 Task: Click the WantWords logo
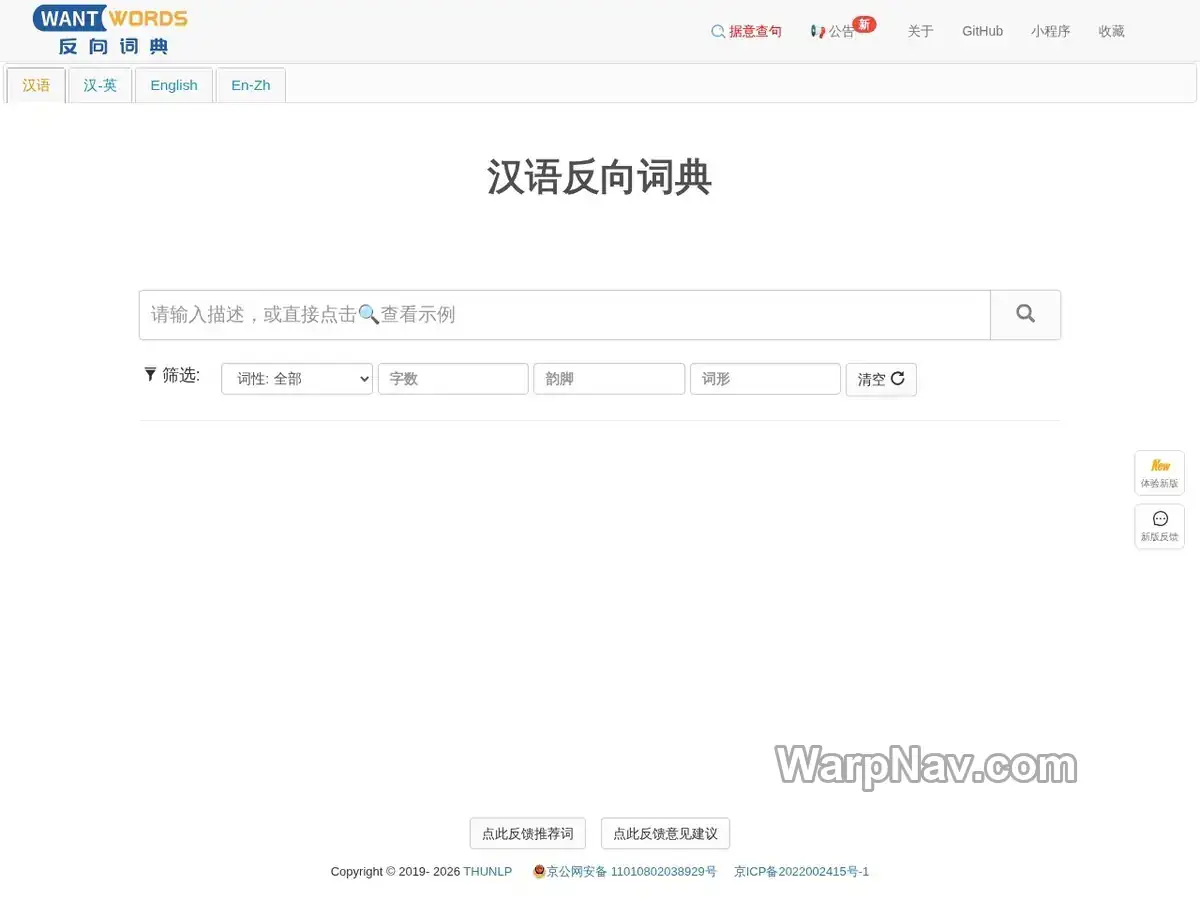point(110,30)
